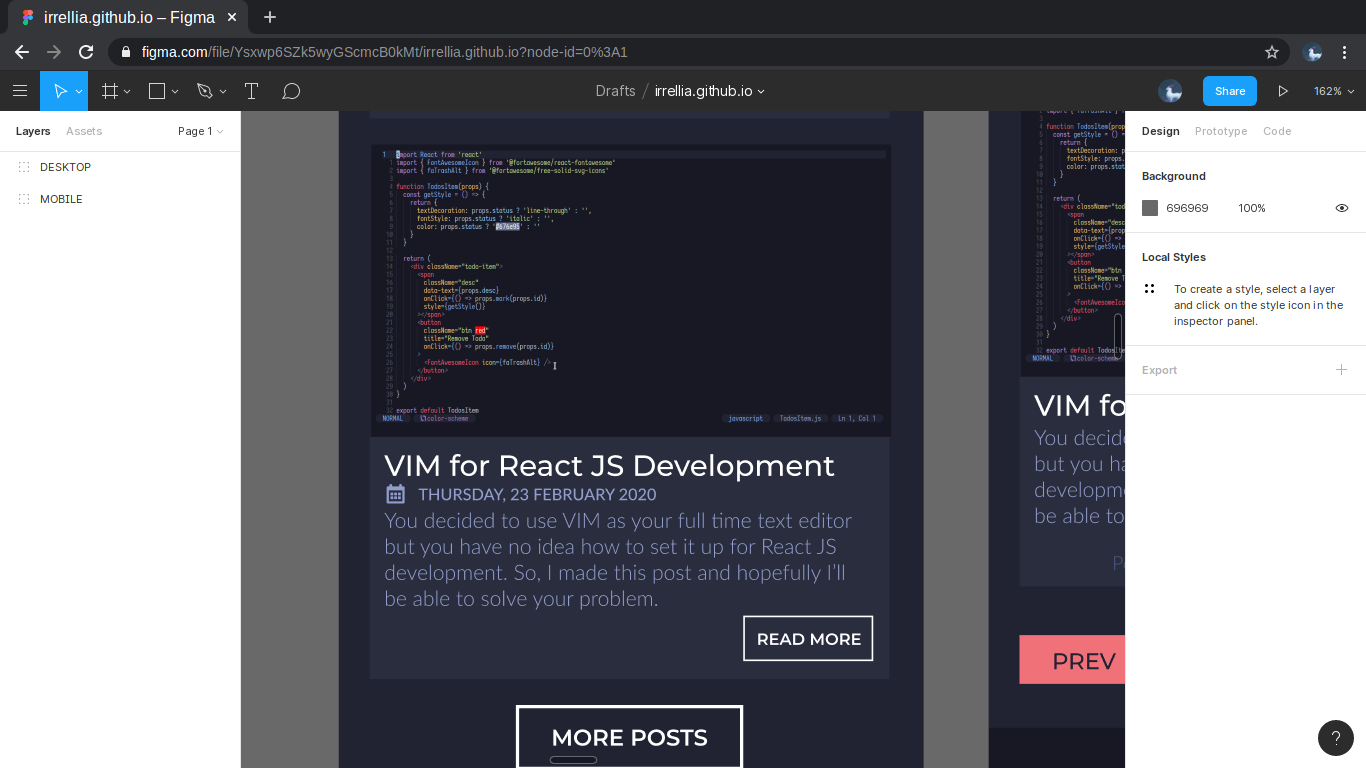This screenshot has width=1366, height=768.
Task: Switch to the Prototype tab
Action: (1220, 131)
